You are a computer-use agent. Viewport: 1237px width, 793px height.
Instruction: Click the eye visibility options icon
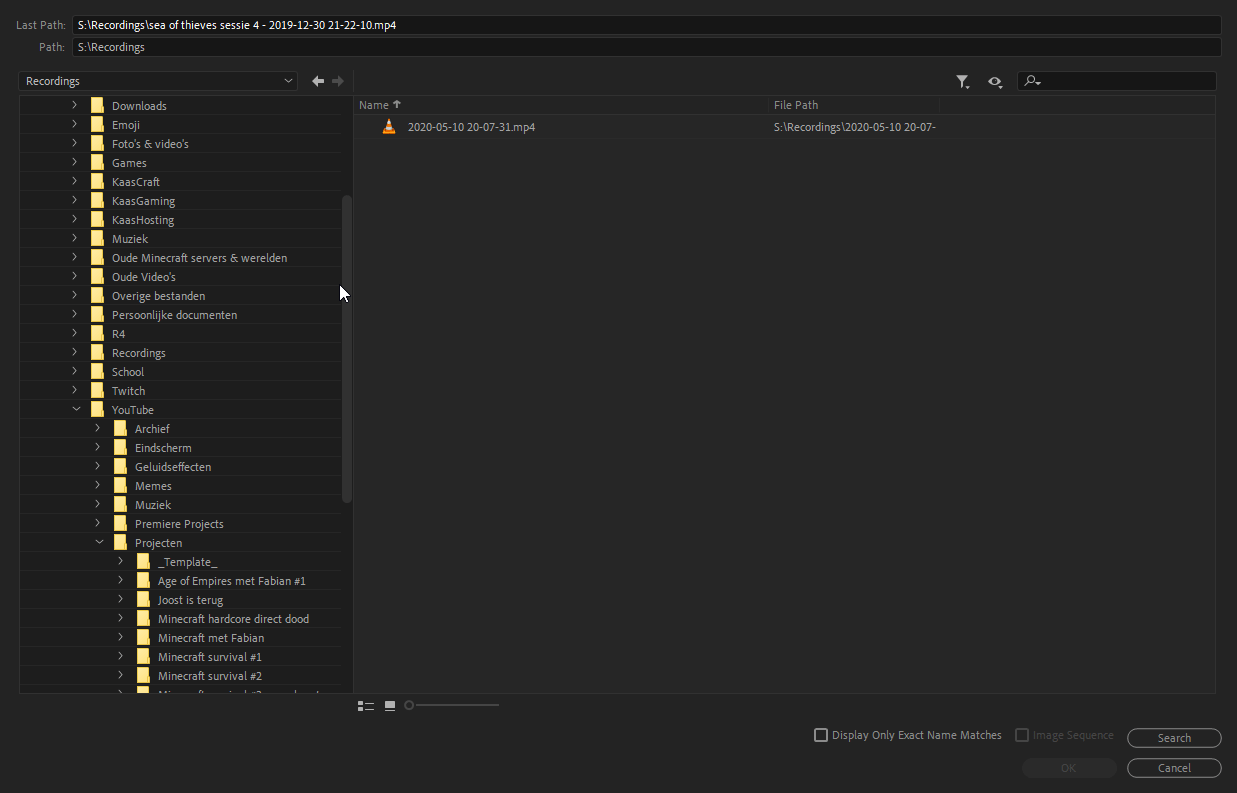click(x=995, y=82)
